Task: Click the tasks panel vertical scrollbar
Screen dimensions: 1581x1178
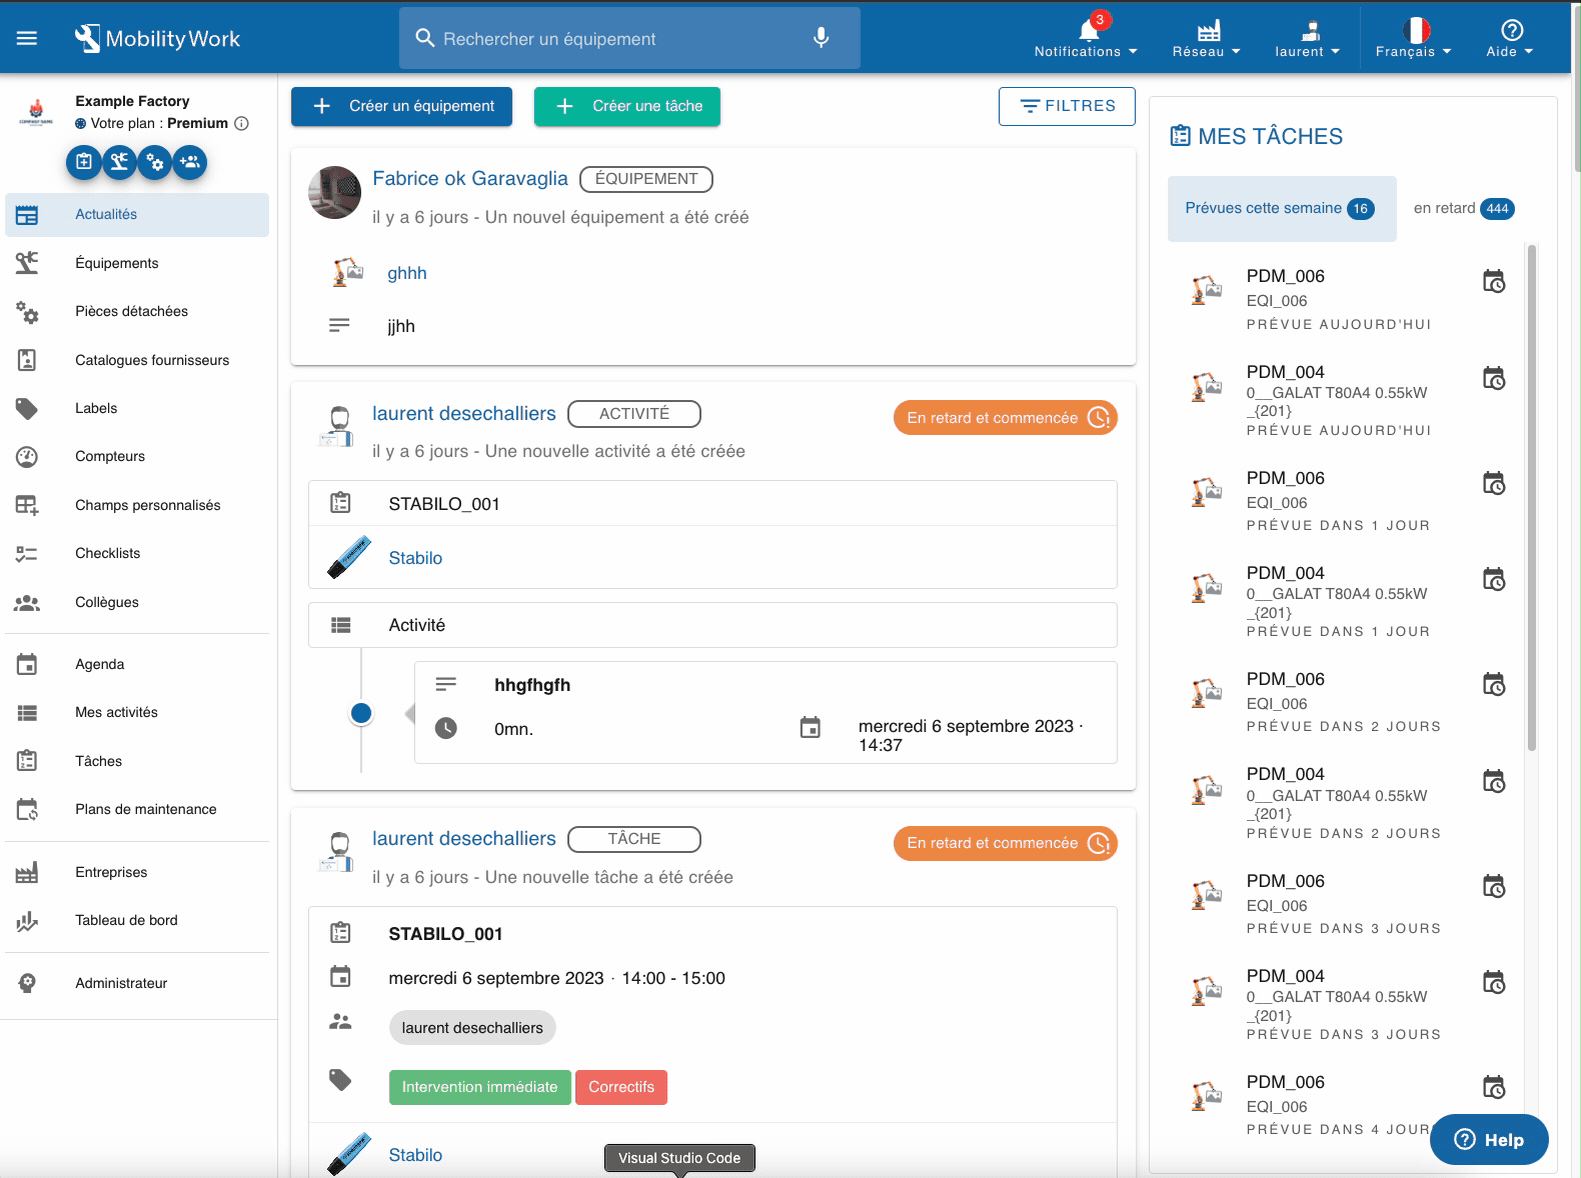Action: [x=1531, y=500]
